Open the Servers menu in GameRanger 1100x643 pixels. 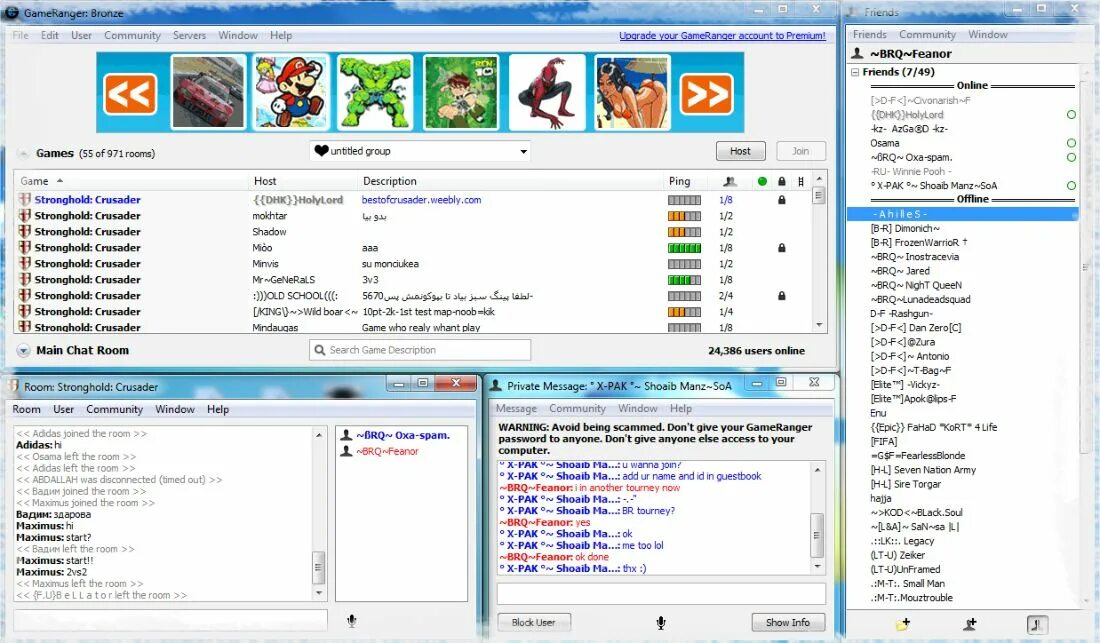pyautogui.click(x=189, y=35)
